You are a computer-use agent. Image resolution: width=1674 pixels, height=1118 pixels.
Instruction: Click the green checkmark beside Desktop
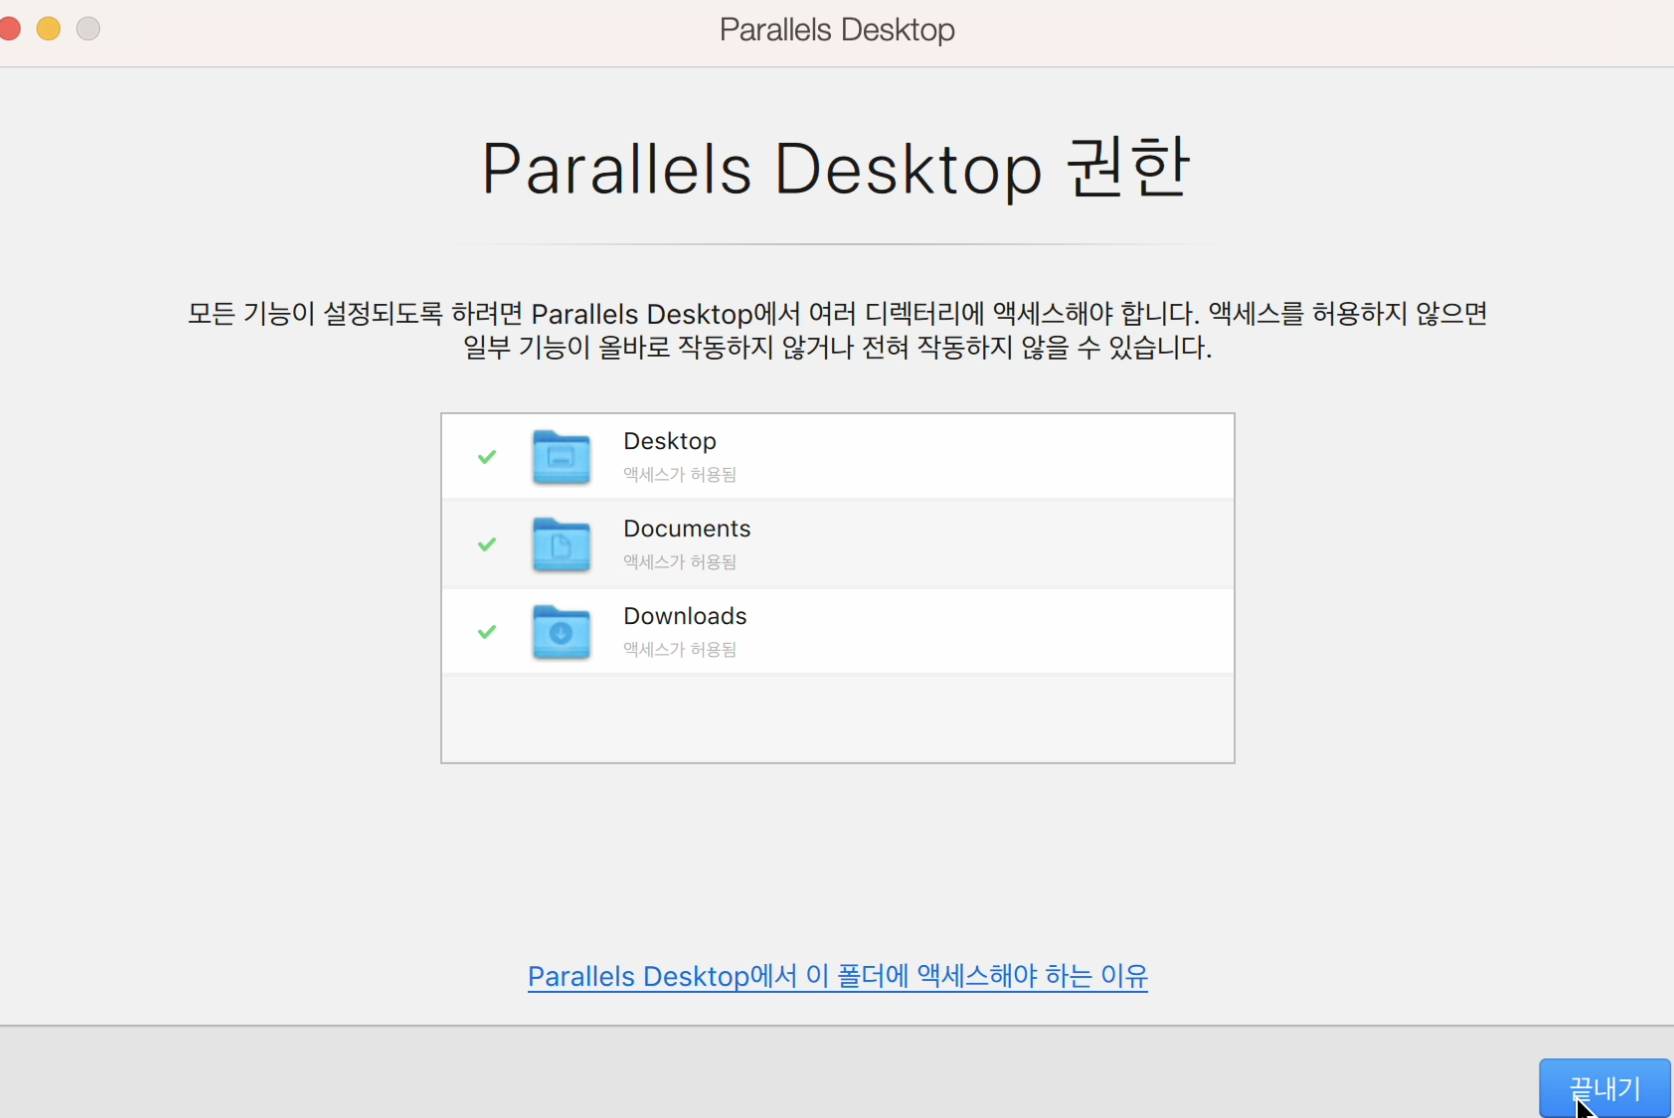tap(487, 457)
